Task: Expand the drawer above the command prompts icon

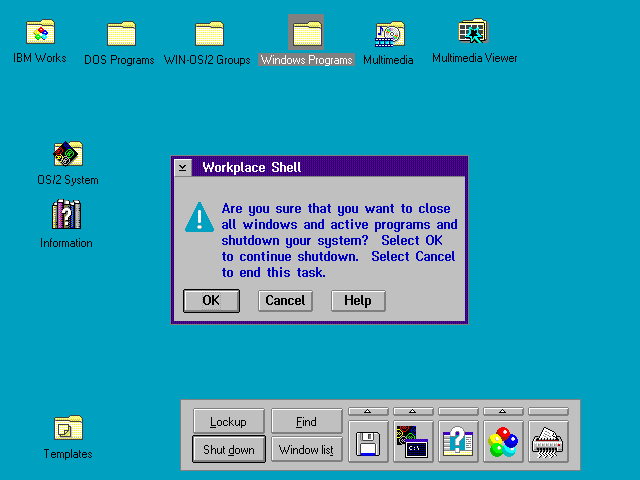Action: 413,411
